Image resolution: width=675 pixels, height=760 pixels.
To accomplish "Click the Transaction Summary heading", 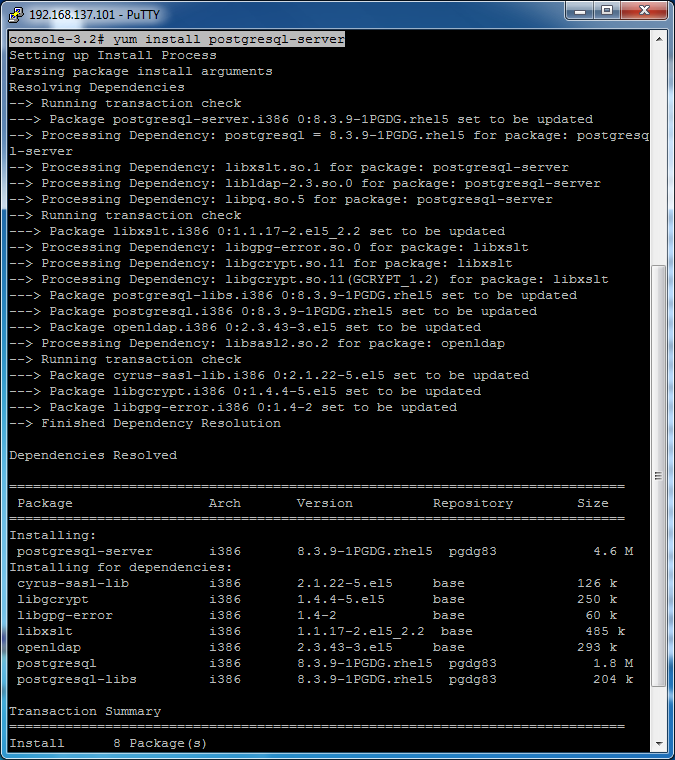I will click(x=85, y=711).
